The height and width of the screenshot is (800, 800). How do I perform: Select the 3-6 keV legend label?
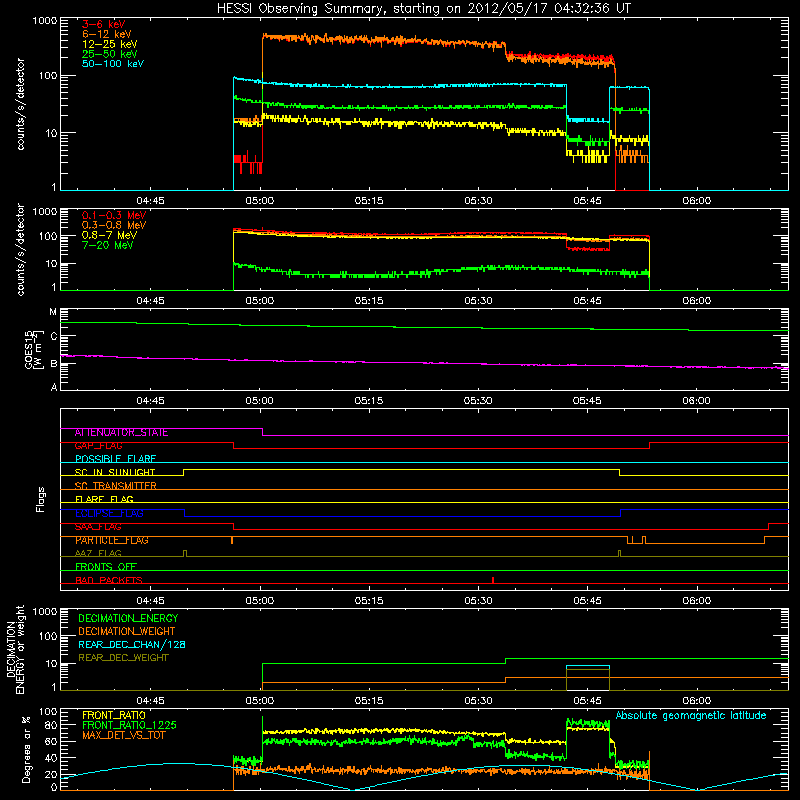click(x=104, y=24)
